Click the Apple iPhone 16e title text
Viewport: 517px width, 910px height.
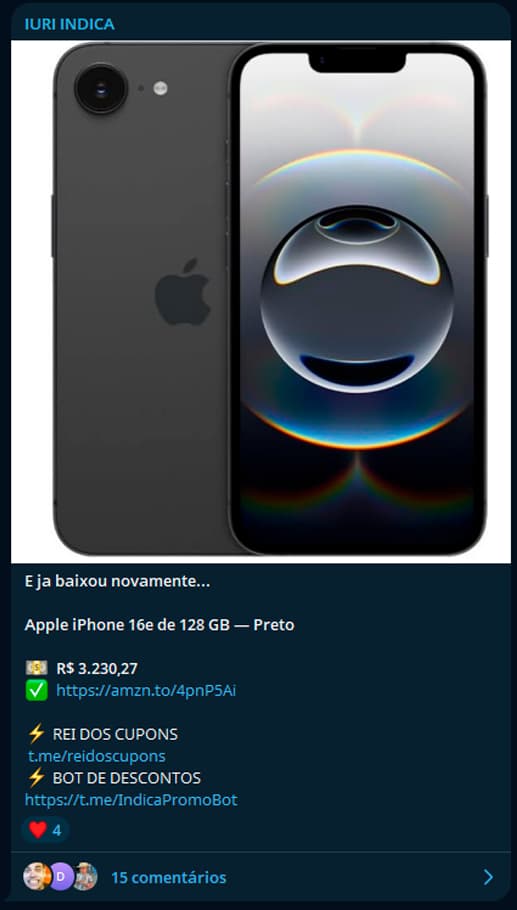point(159,624)
